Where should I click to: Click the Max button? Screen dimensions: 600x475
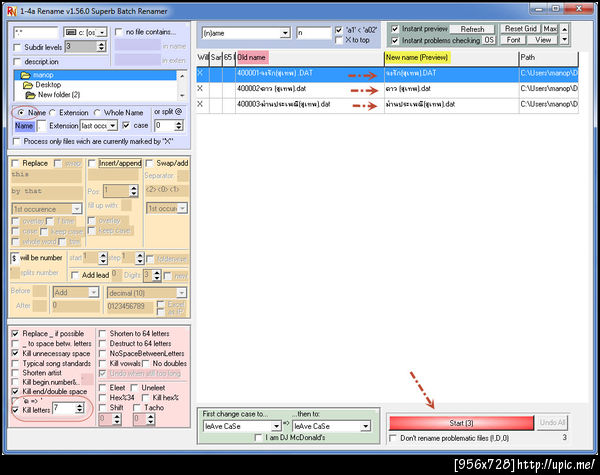point(550,29)
